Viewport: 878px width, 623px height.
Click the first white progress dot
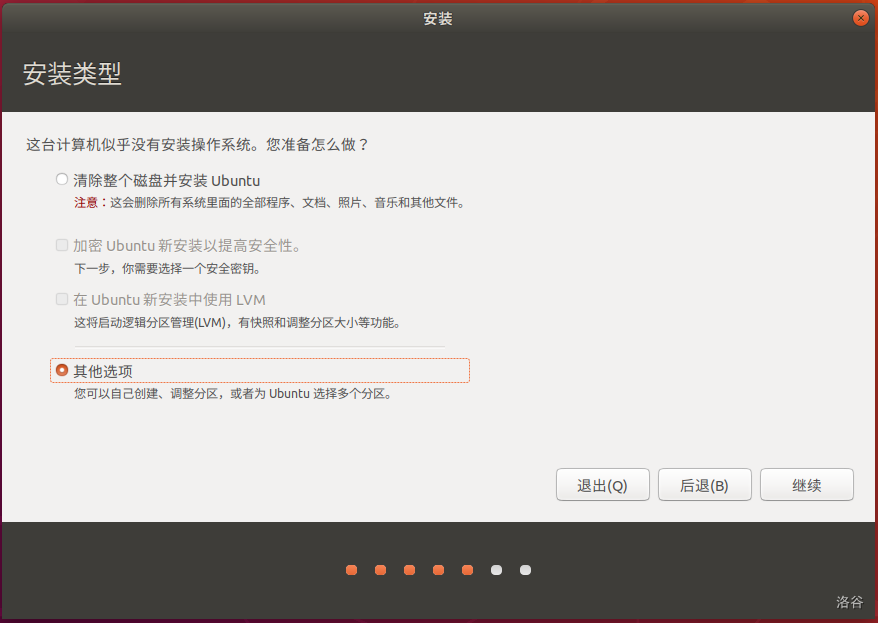[x=497, y=570]
